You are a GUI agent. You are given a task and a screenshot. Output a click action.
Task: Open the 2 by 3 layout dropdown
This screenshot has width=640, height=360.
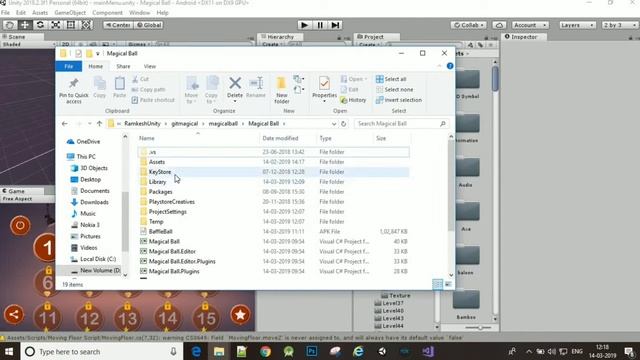(x=620, y=25)
